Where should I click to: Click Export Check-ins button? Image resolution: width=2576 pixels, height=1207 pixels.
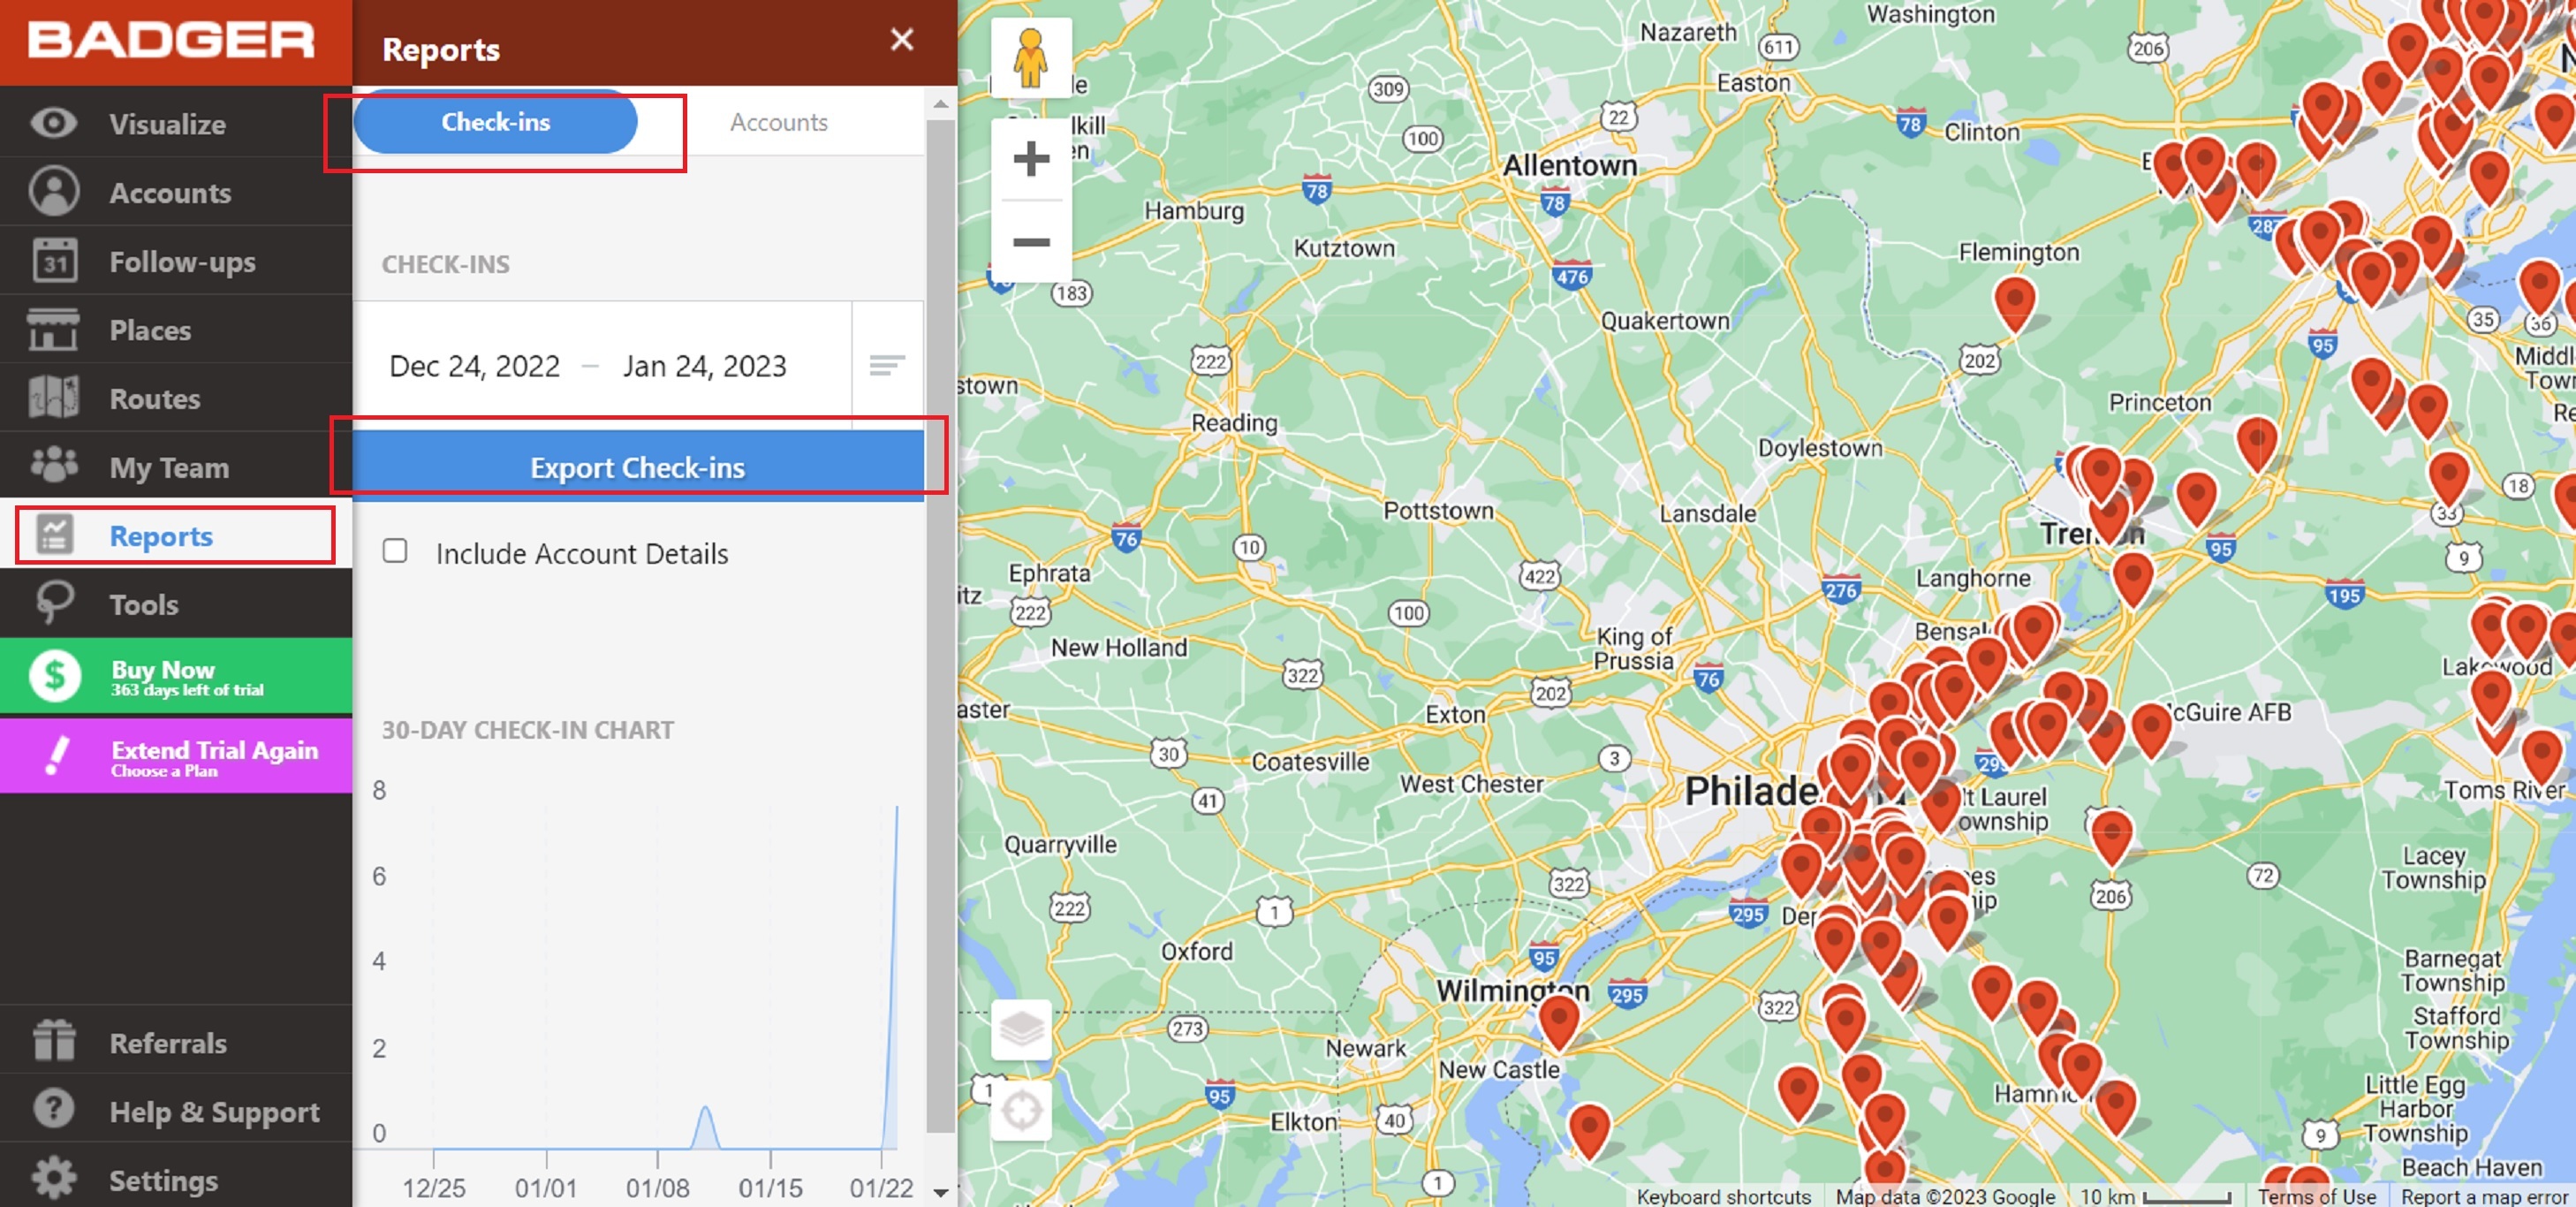point(638,466)
